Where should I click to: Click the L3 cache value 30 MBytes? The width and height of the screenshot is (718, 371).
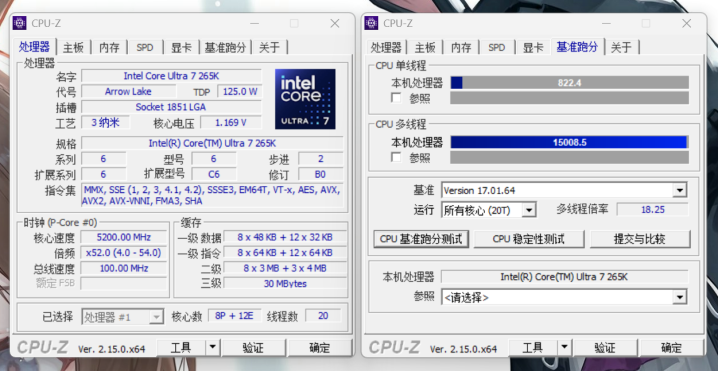285,284
